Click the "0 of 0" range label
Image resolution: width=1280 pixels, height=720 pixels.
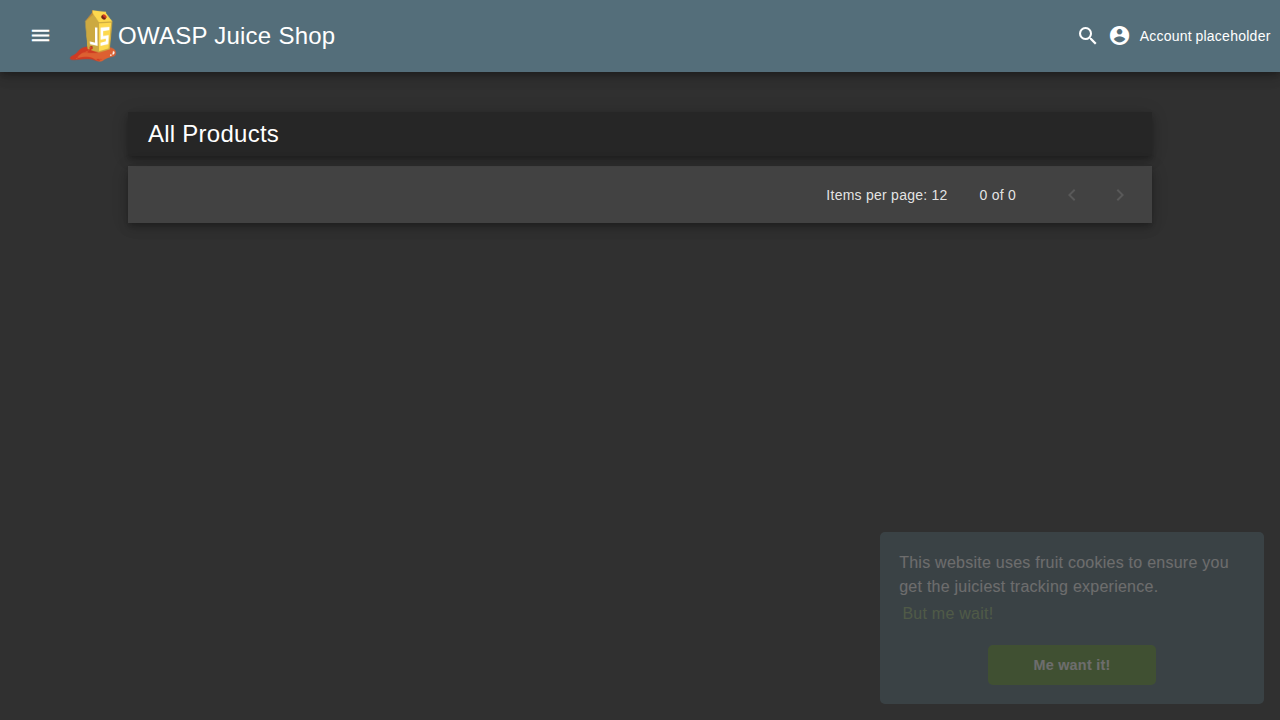click(997, 195)
